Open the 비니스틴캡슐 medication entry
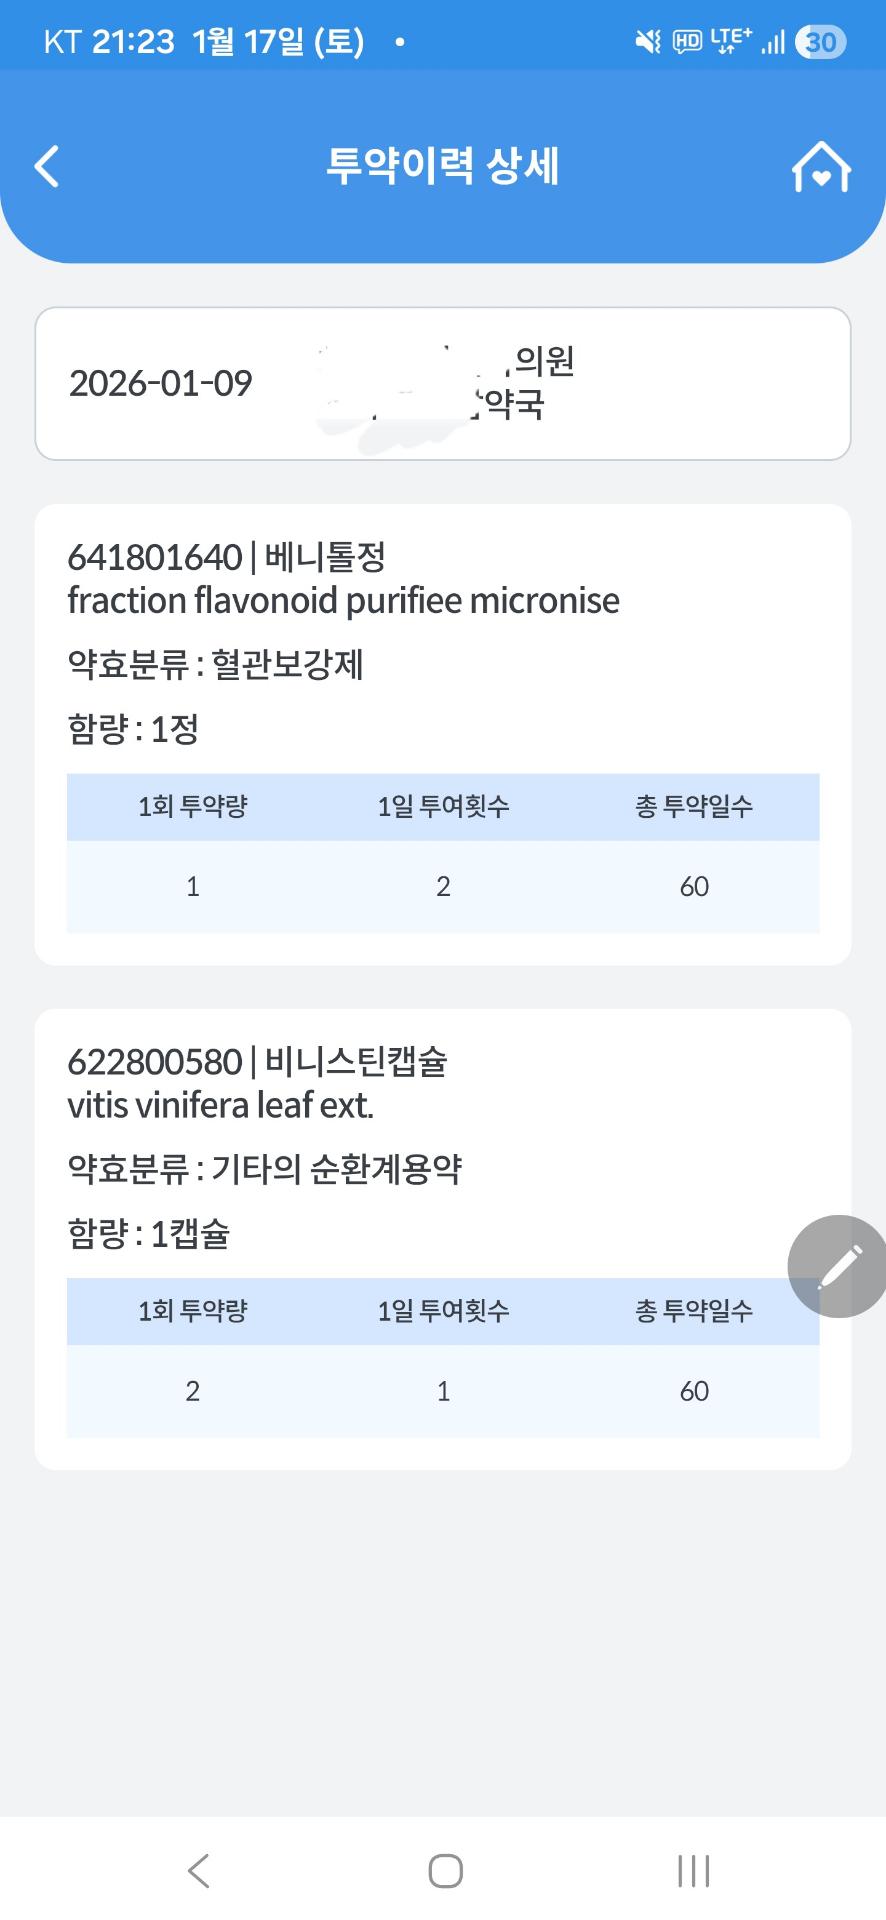This screenshot has width=886, height=1920. pos(355,1062)
